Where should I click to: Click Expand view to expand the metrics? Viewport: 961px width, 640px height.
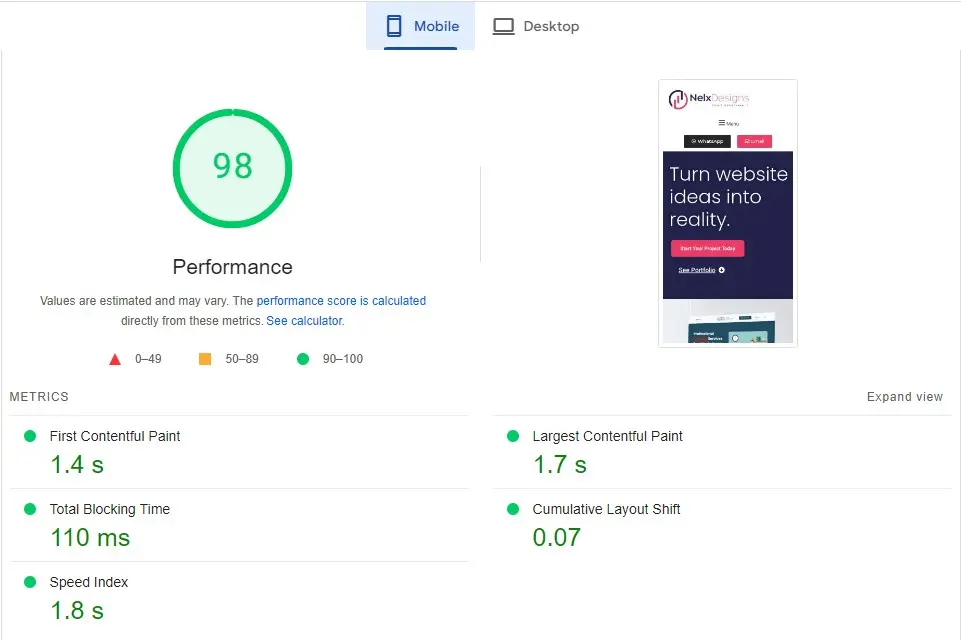904,396
